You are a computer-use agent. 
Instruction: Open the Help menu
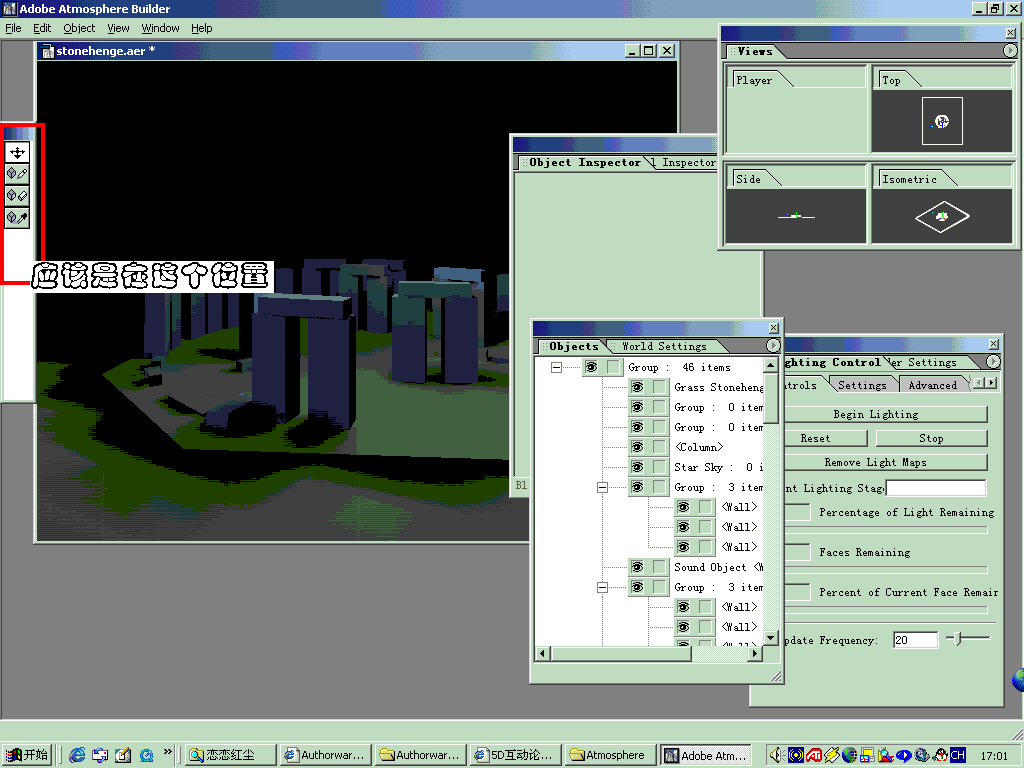(202, 28)
